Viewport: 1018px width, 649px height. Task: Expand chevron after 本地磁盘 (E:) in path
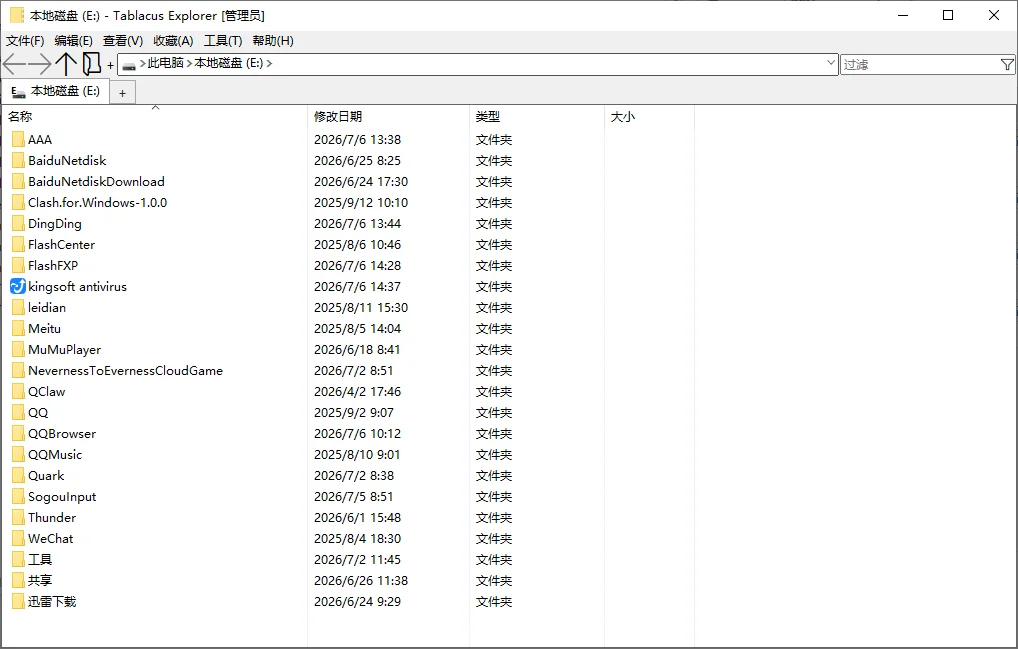click(x=269, y=64)
